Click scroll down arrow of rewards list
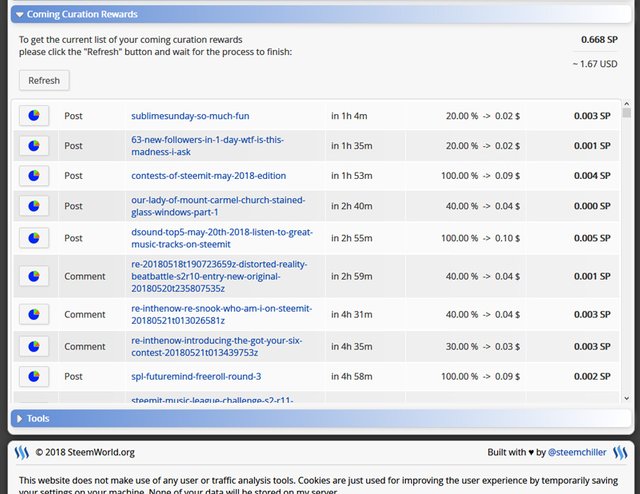This screenshot has height=494, width=640. pos(627,398)
